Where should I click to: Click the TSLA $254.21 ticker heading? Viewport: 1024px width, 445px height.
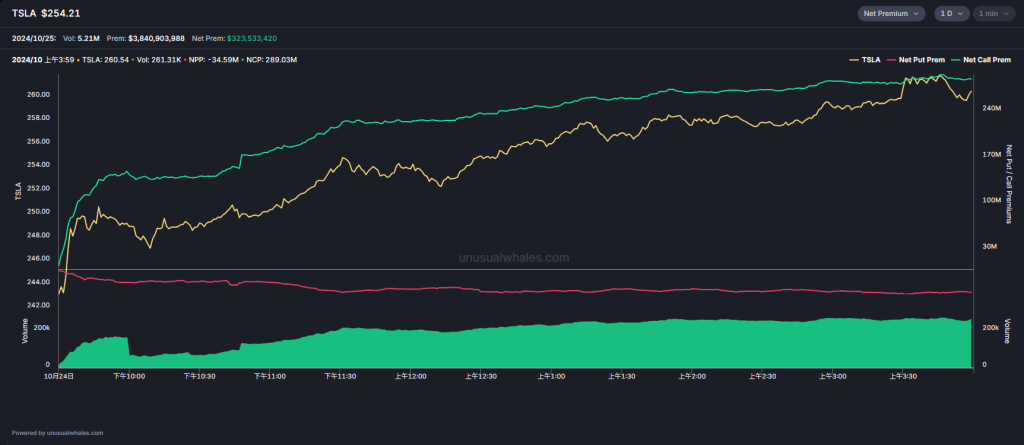coord(46,12)
